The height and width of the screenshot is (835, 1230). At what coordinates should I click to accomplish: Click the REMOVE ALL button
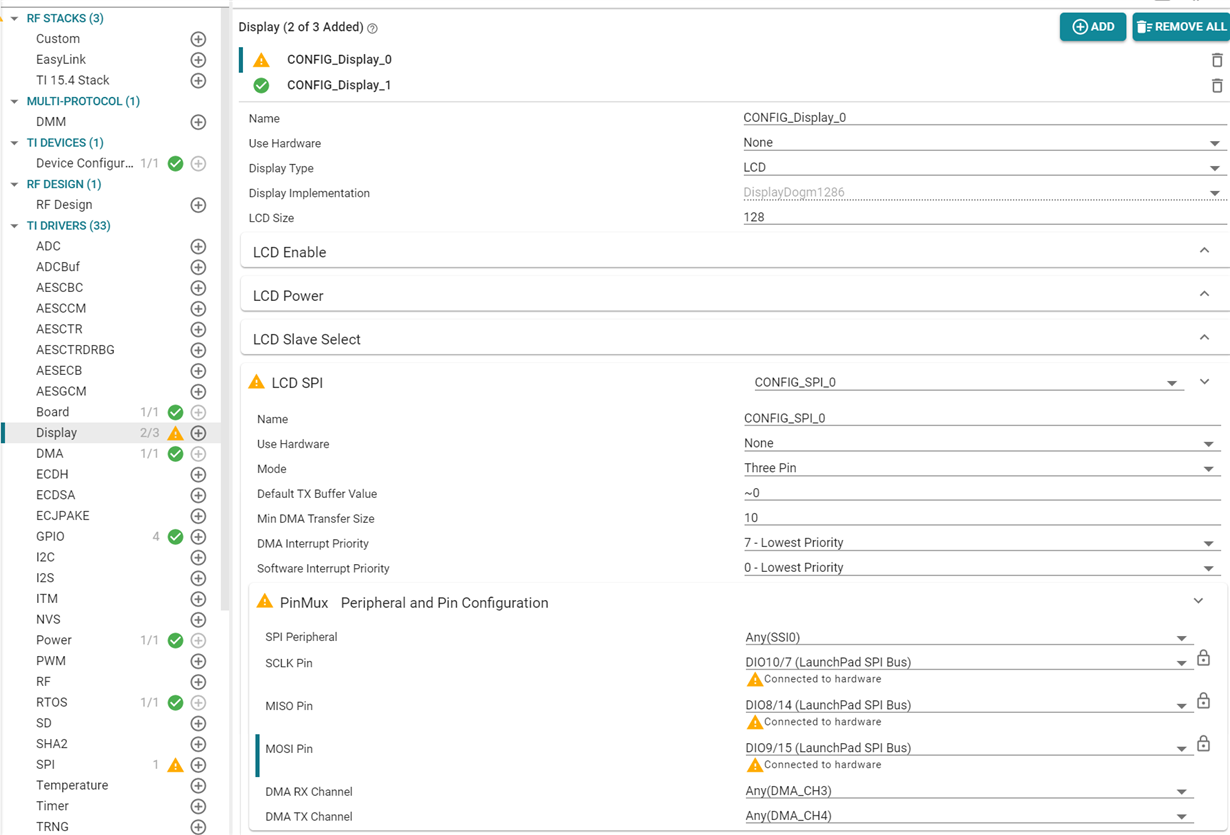(1181, 27)
